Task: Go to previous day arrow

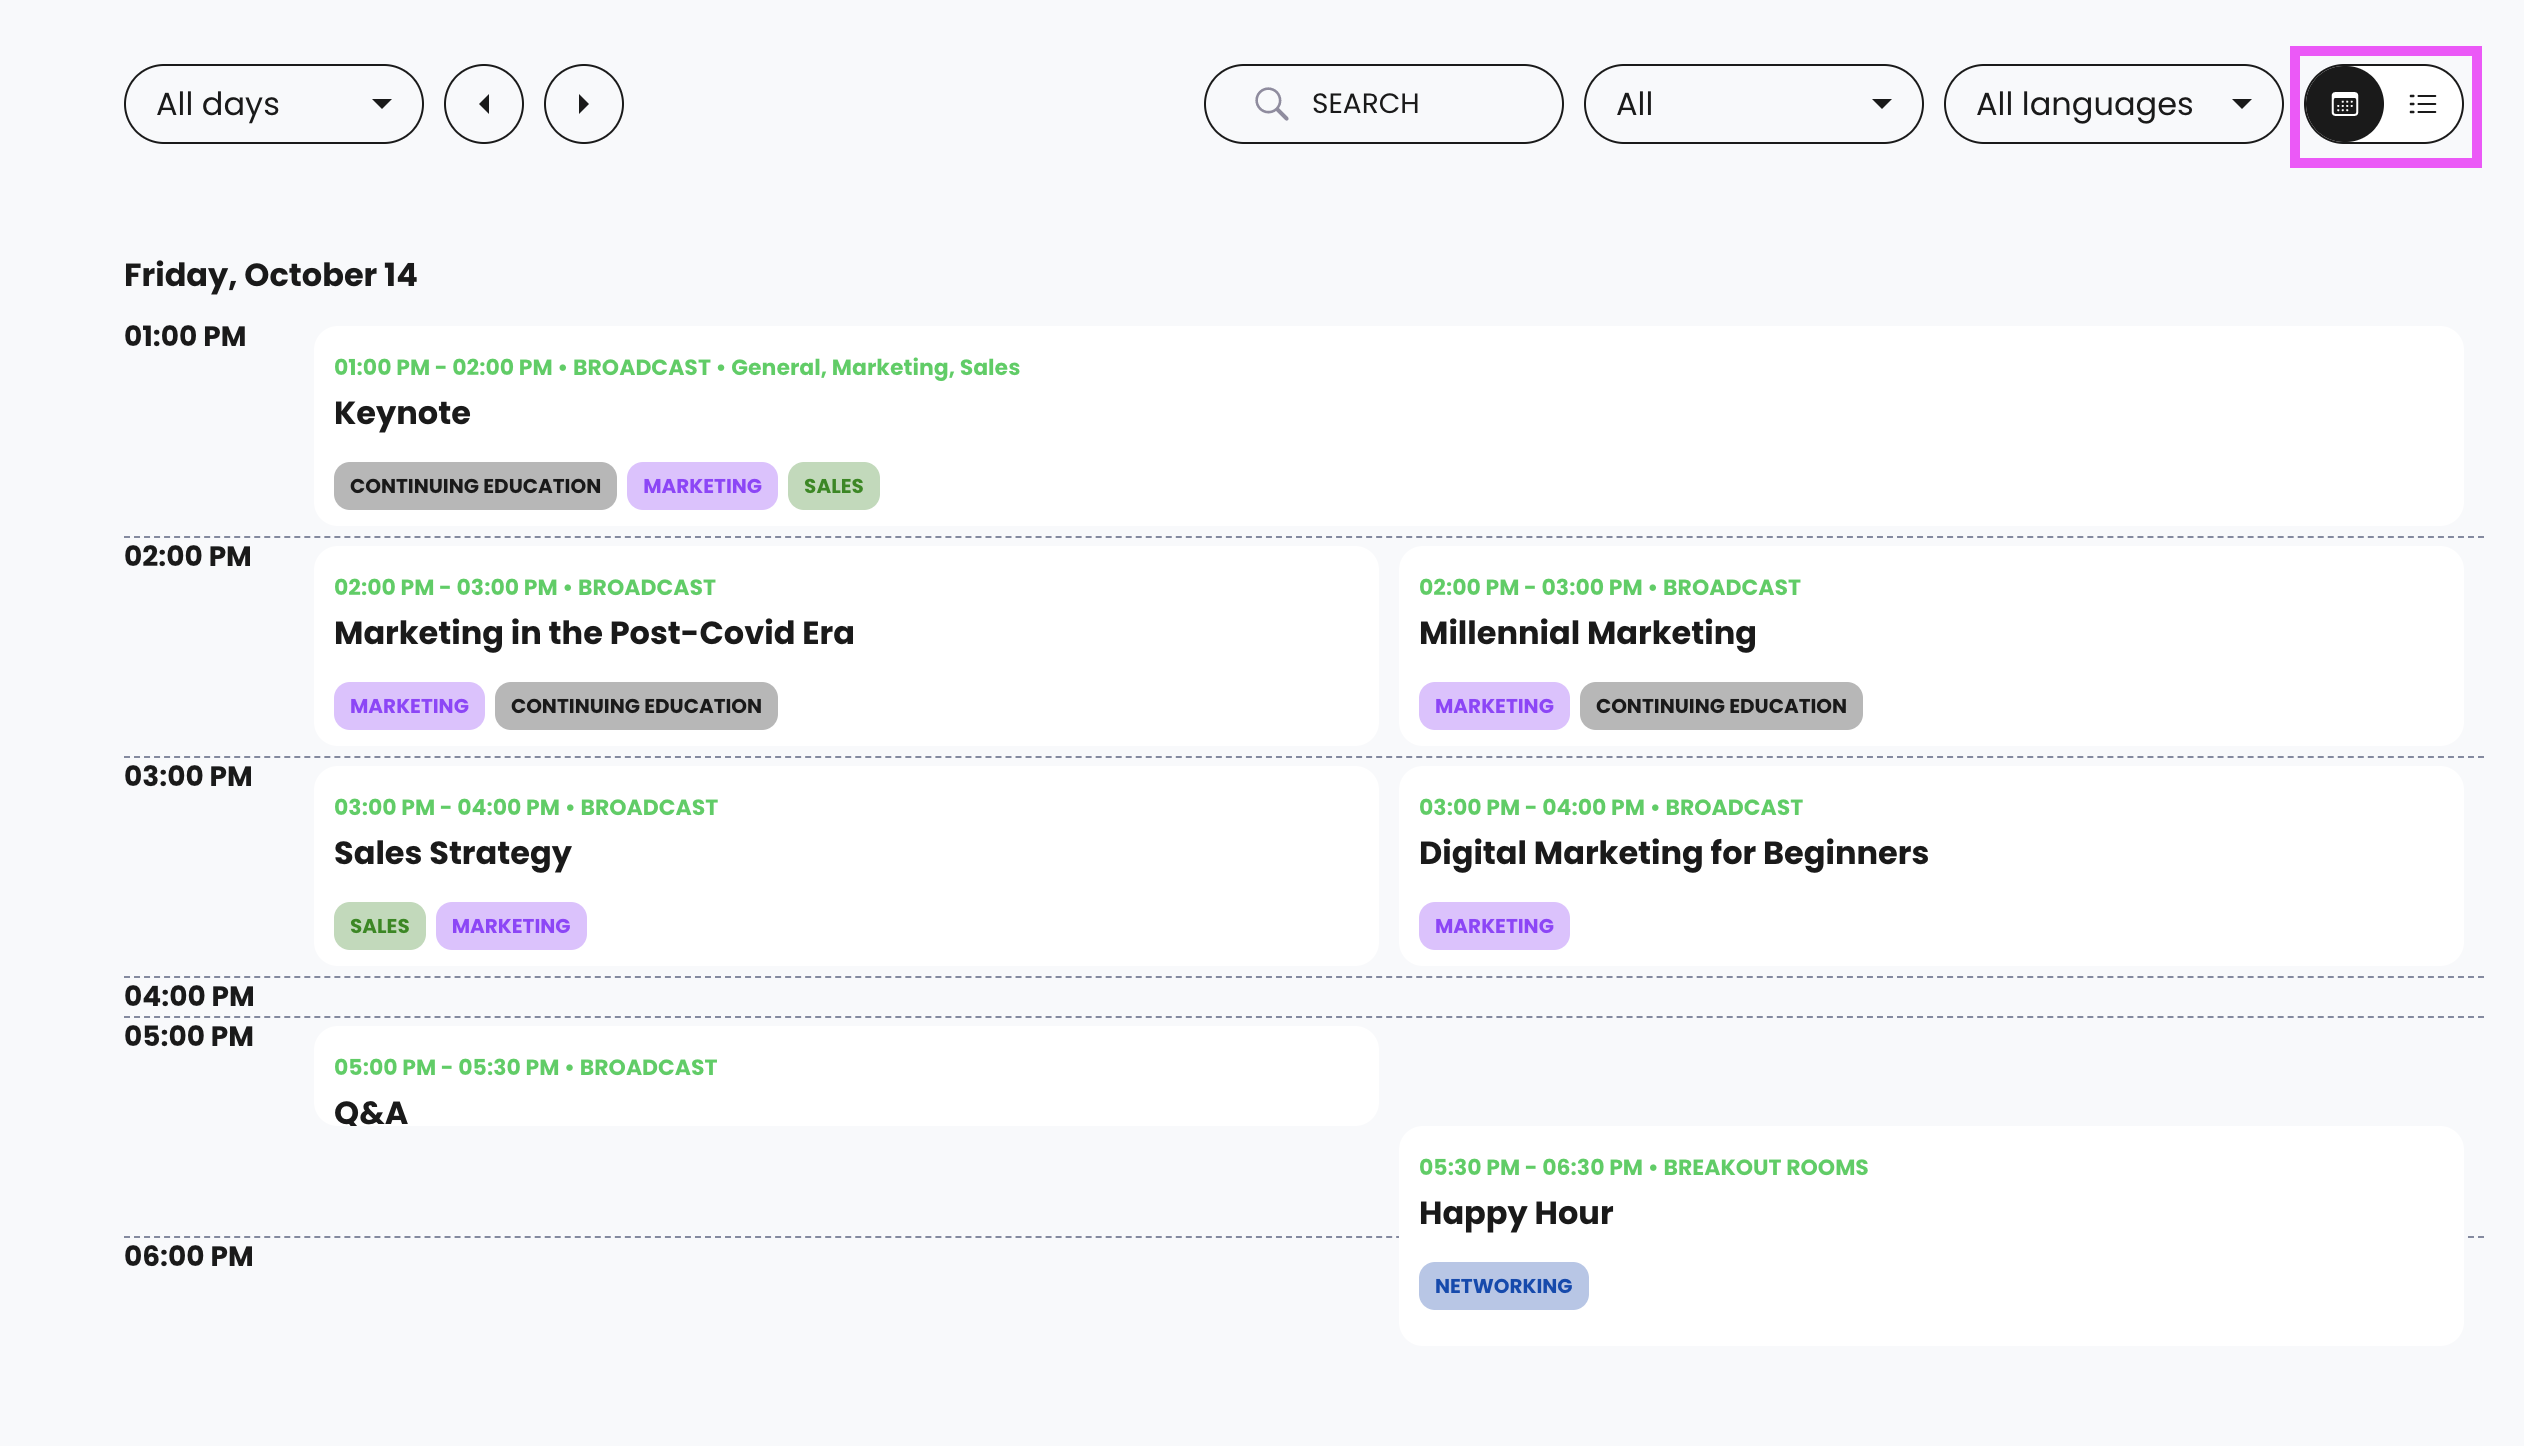Action: point(484,104)
